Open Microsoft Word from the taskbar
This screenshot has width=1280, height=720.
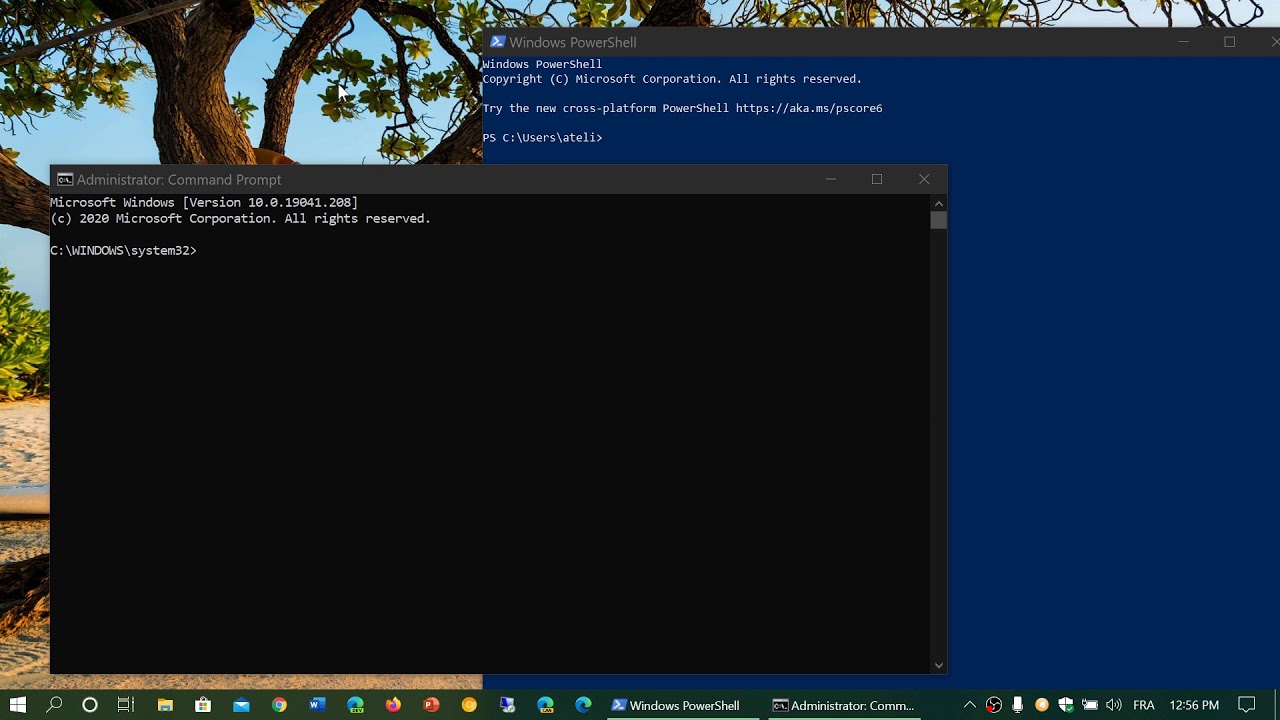click(x=317, y=705)
